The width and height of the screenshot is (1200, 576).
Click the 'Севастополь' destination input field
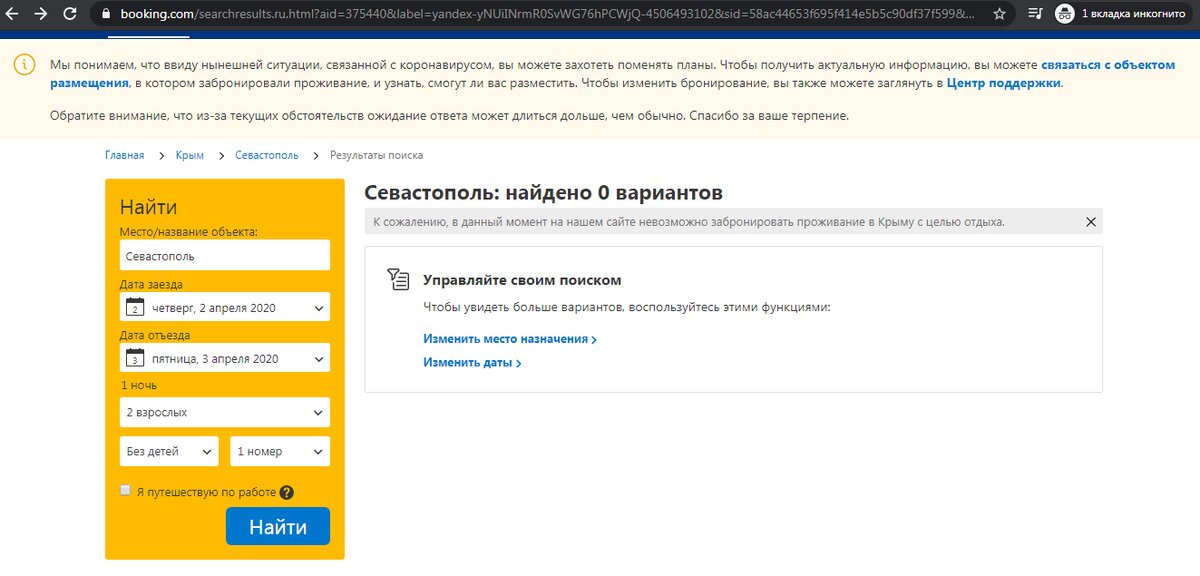(224, 255)
